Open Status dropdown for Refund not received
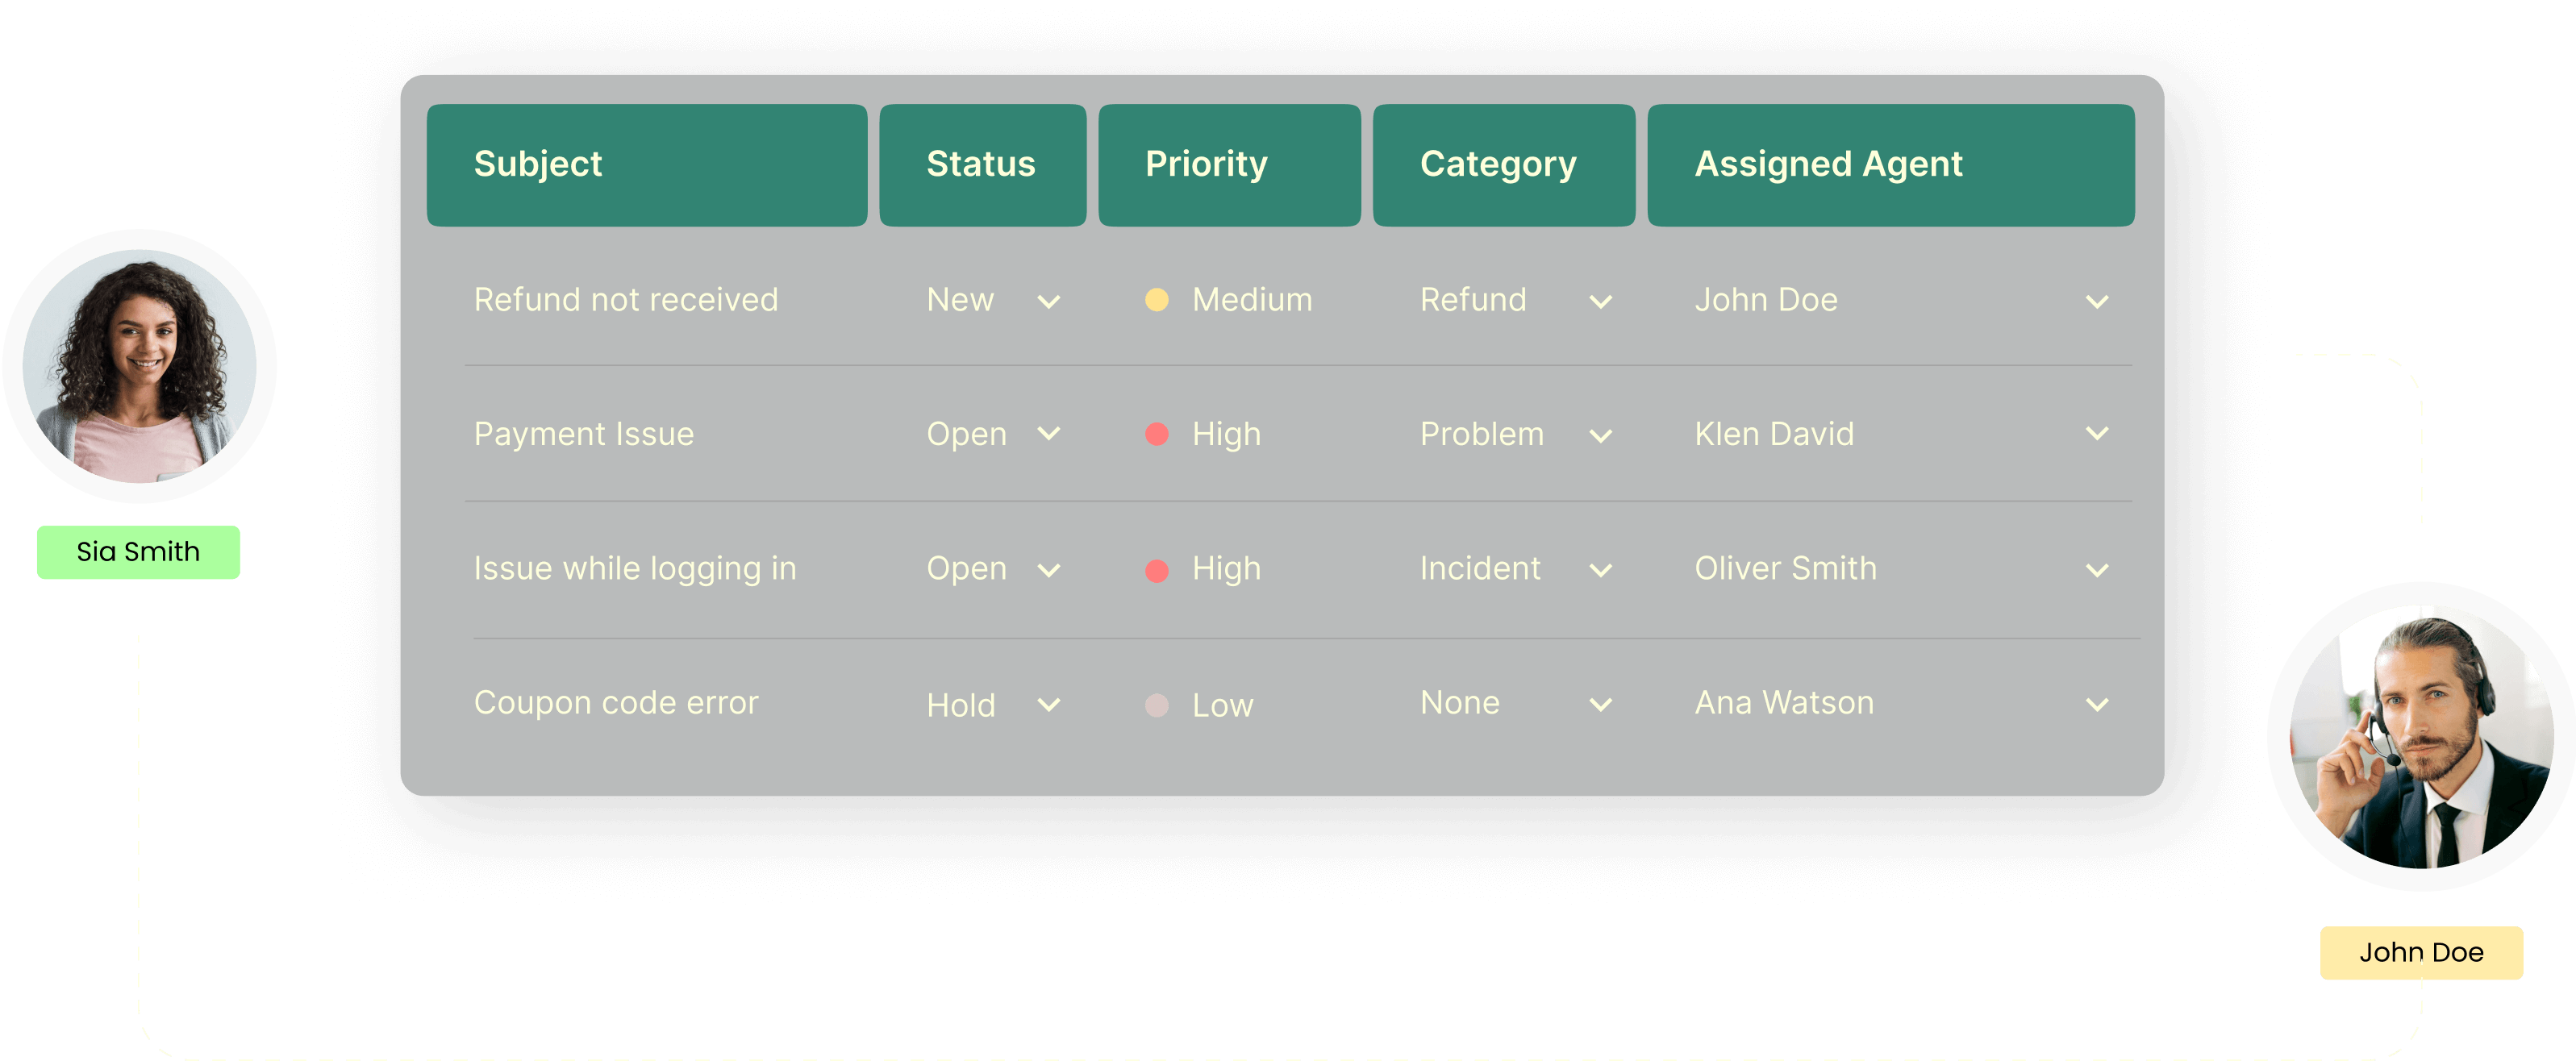This screenshot has height=1061, width=2576. point(1048,301)
